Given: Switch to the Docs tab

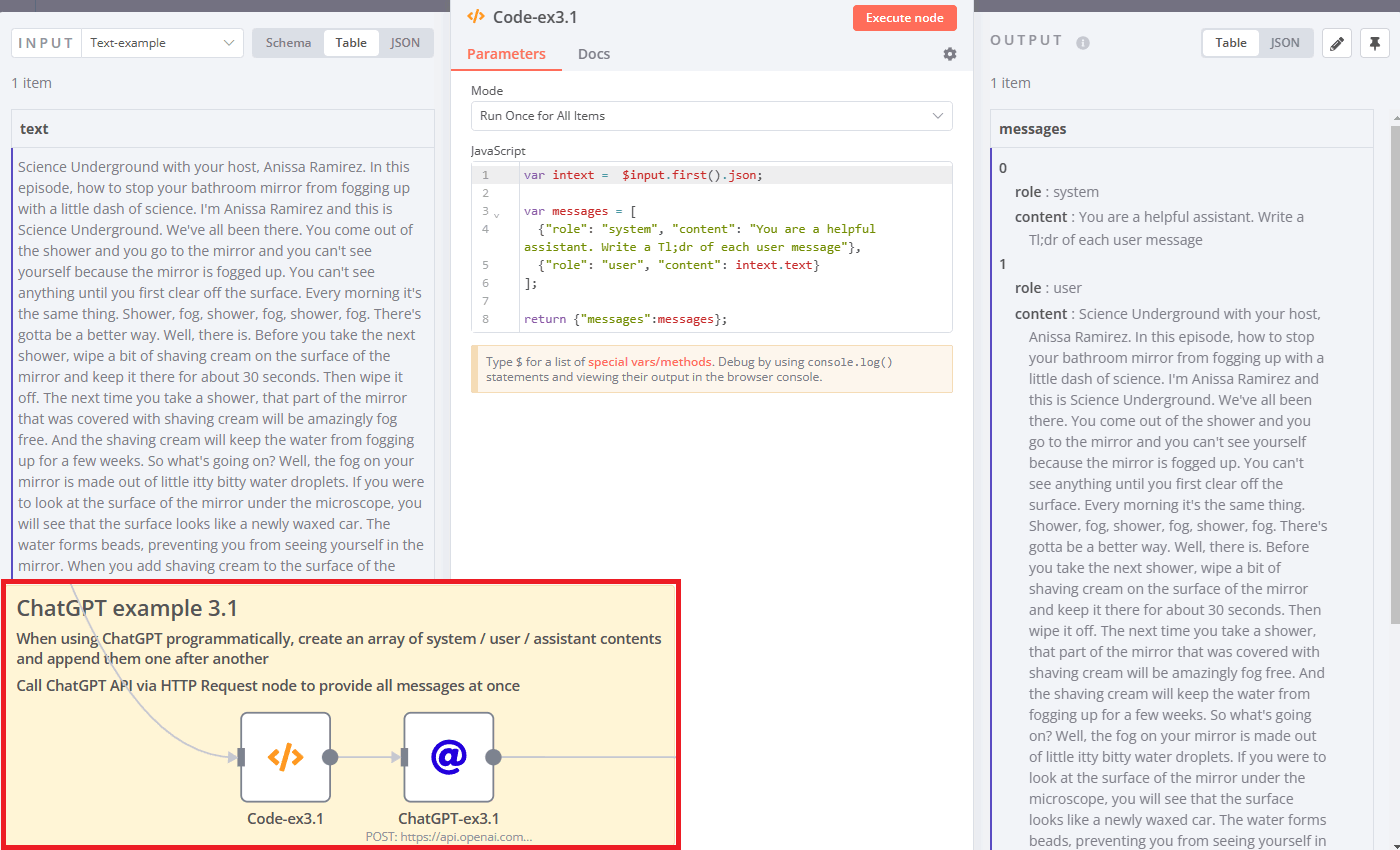Looking at the screenshot, I should [594, 54].
